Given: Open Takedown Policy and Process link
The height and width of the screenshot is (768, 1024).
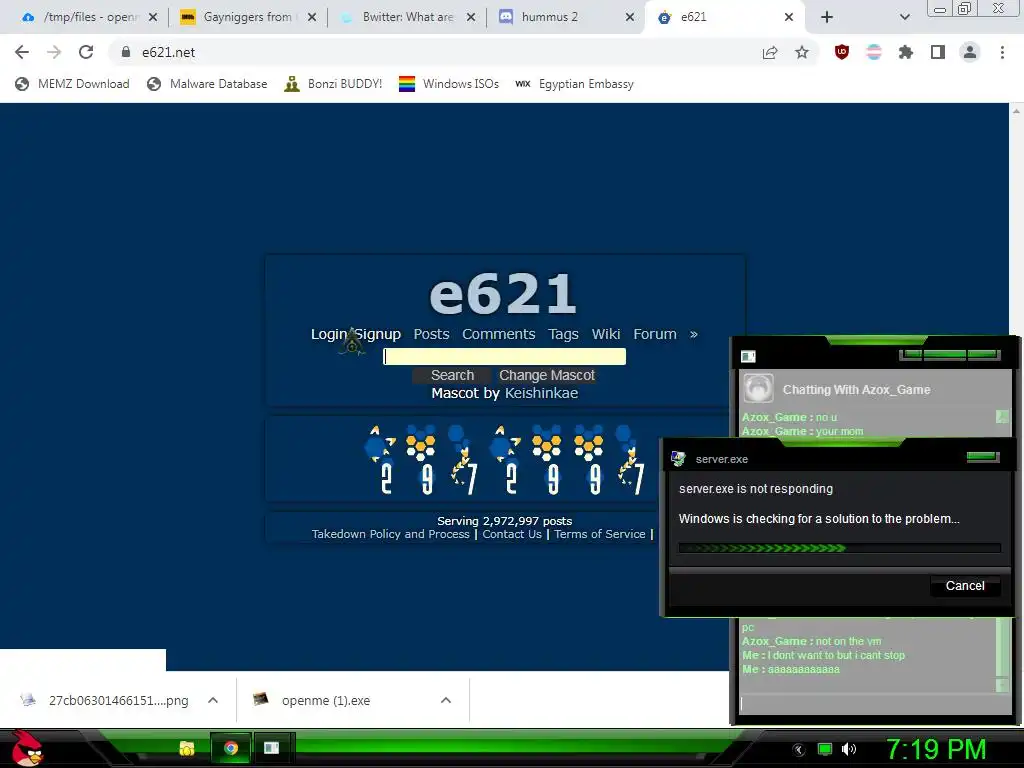Looking at the screenshot, I should (x=391, y=534).
